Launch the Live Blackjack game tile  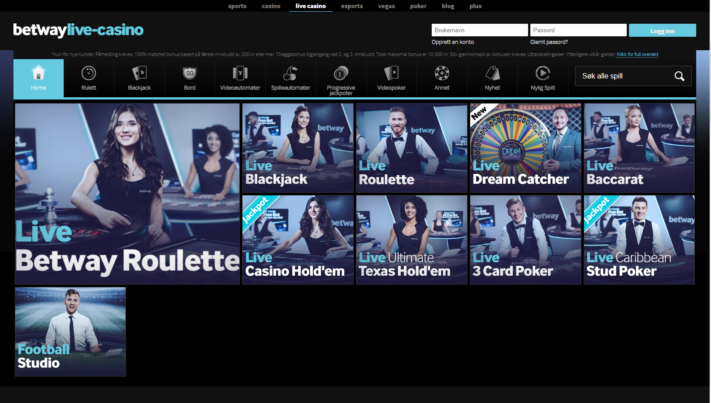point(297,148)
